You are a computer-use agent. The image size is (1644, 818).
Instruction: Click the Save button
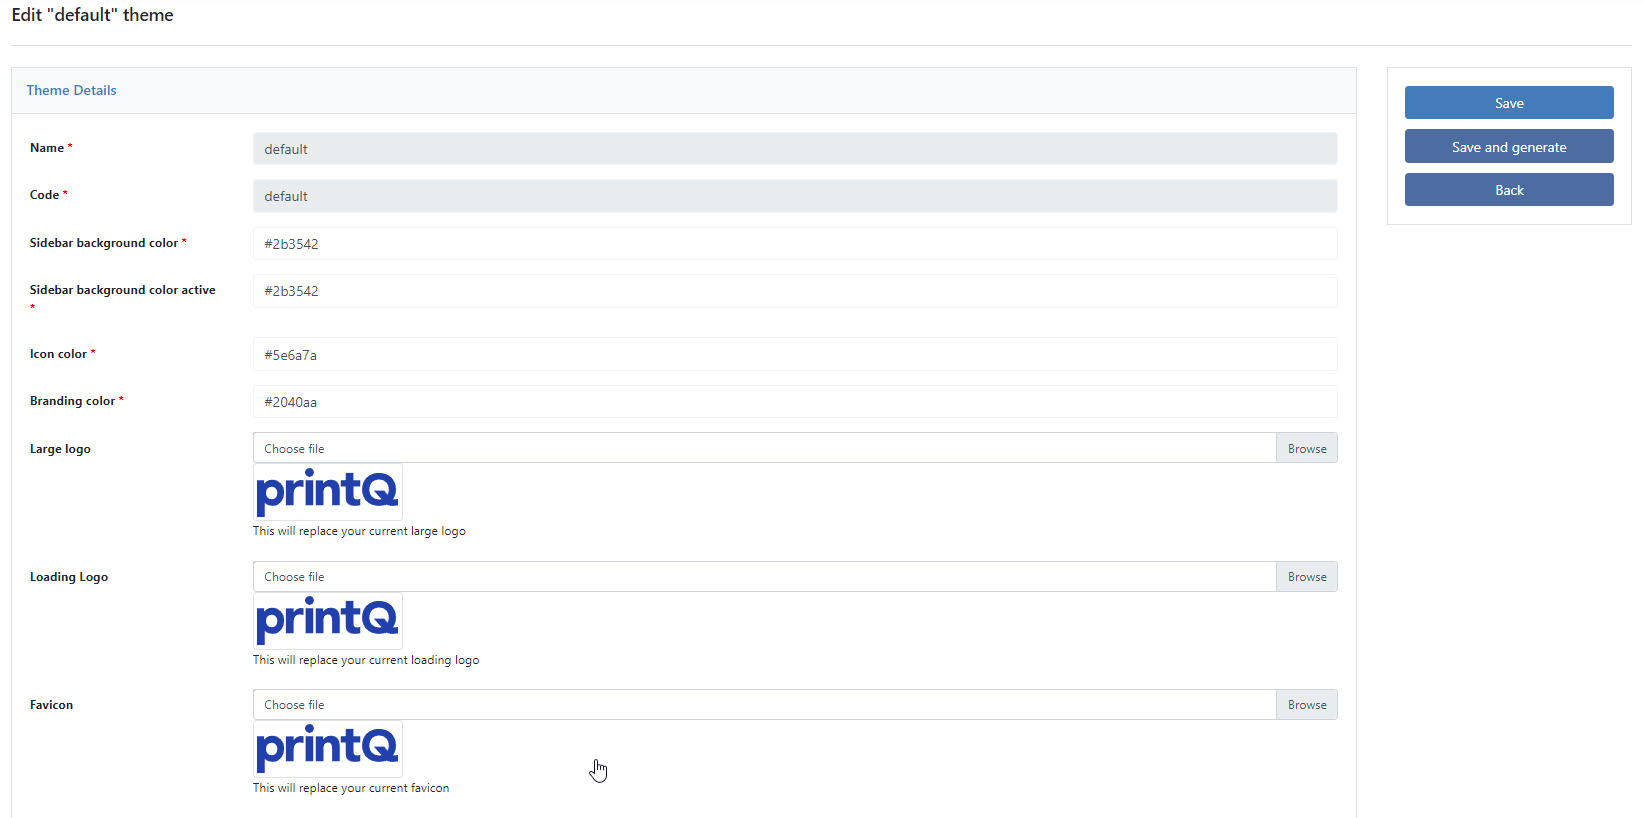click(x=1509, y=103)
